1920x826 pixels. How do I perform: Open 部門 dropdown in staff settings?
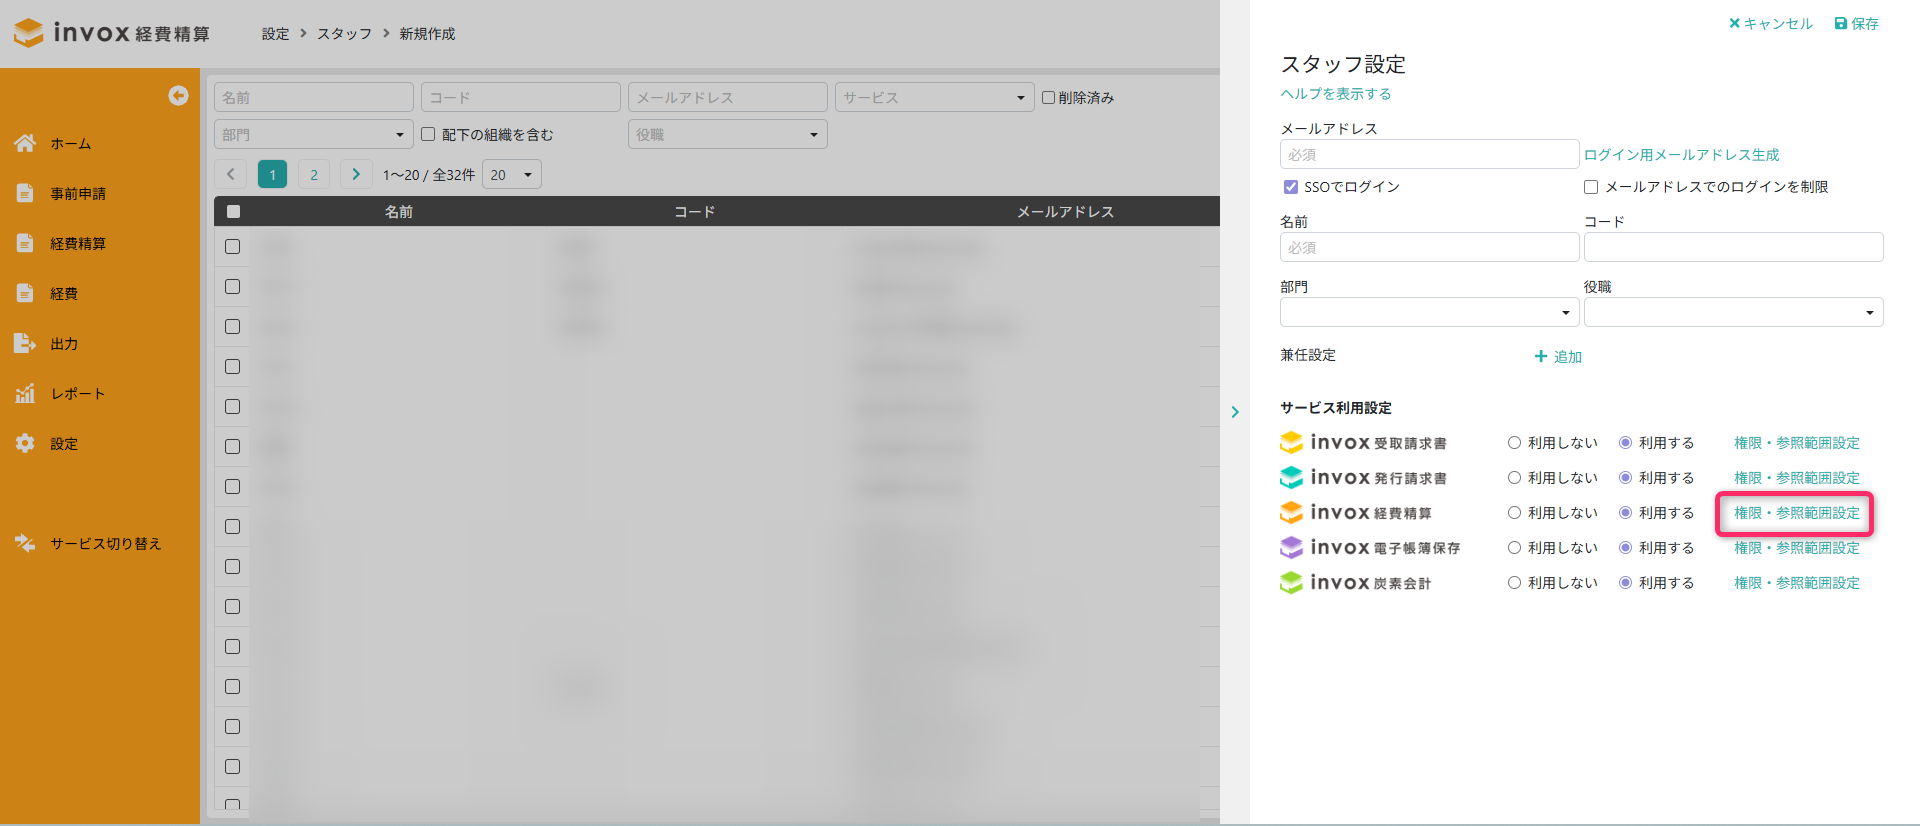[1429, 312]
